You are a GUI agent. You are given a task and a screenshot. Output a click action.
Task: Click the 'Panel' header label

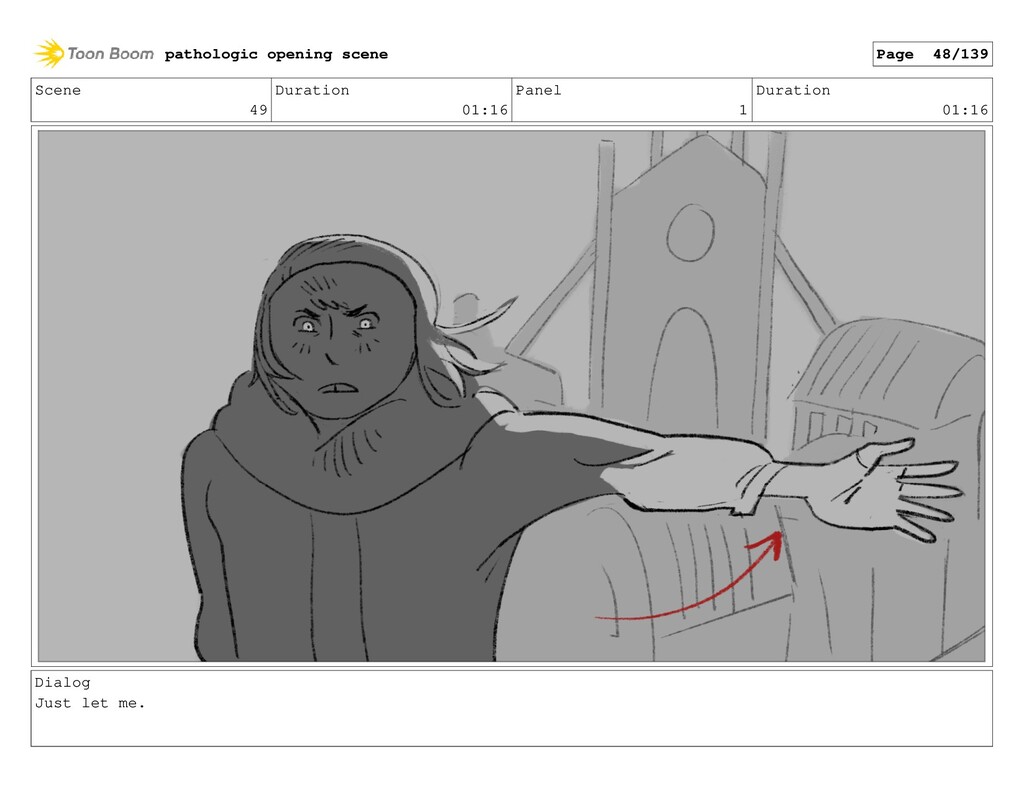coord(538,90)
